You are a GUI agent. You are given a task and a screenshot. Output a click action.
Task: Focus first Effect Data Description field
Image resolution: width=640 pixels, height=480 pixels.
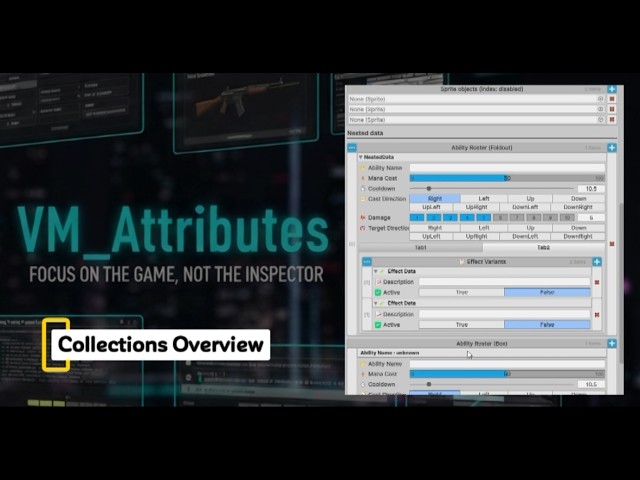pos(504,282)
